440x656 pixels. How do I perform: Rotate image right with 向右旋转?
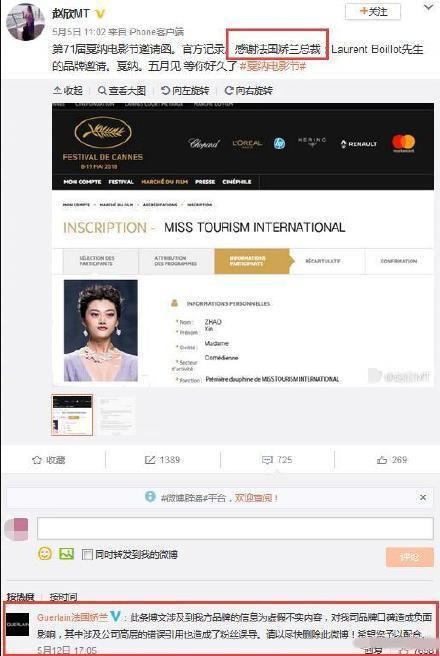(x=248, y=90)
